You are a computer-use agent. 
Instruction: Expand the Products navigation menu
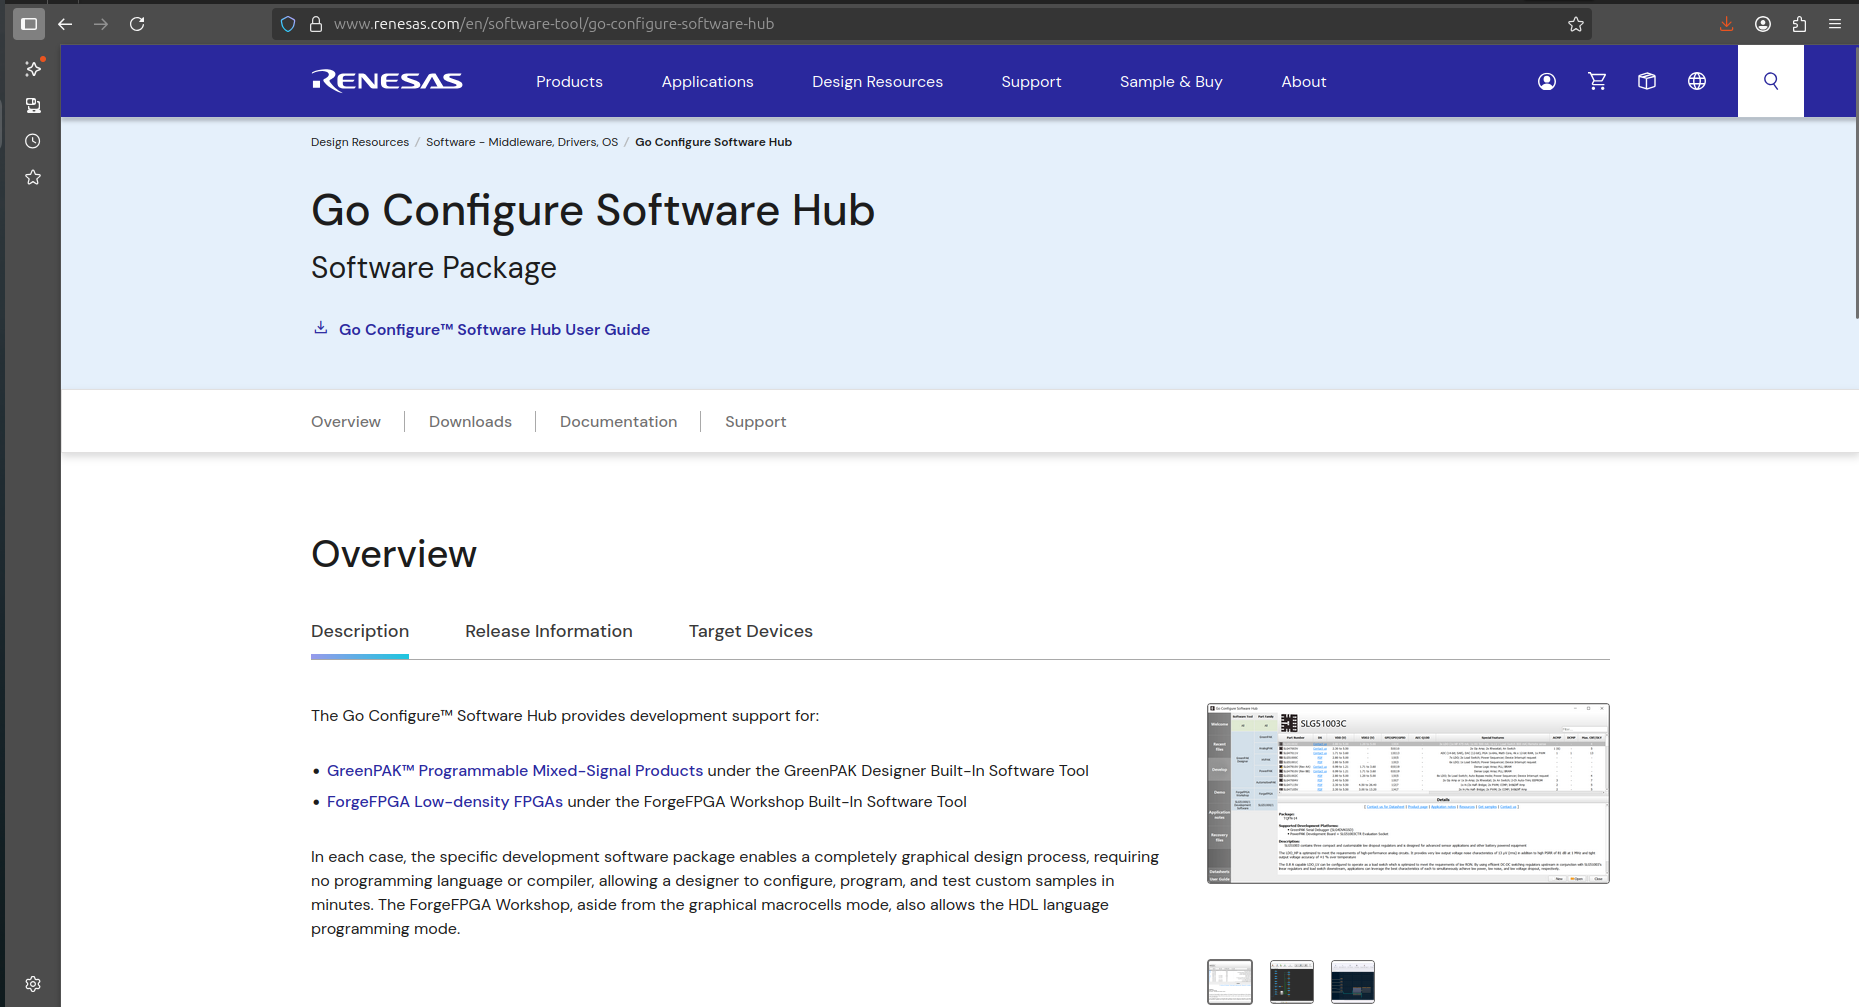pyautogui.click(x=569, y=82)
